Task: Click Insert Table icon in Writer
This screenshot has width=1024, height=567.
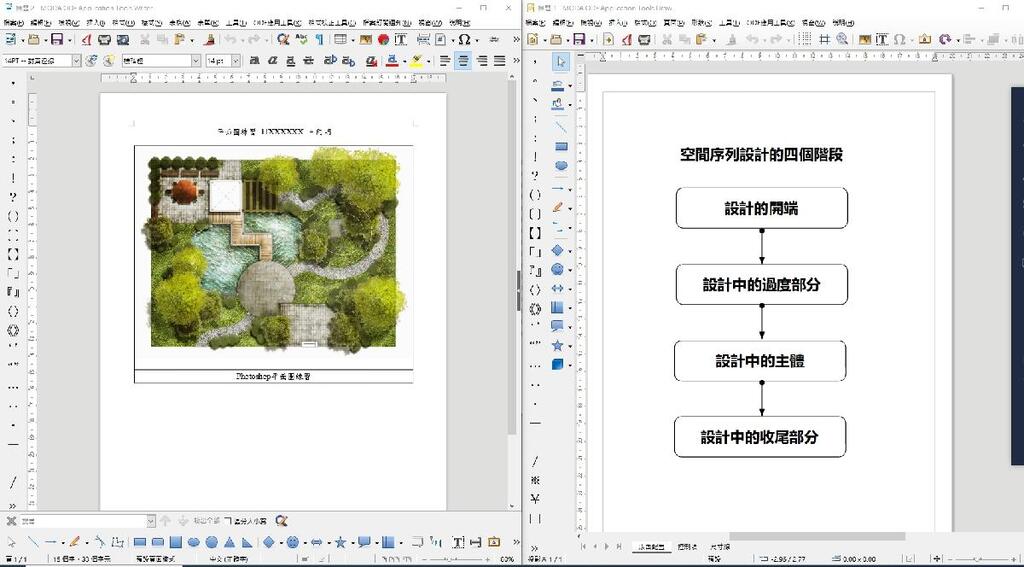Action: pos(341,39)
